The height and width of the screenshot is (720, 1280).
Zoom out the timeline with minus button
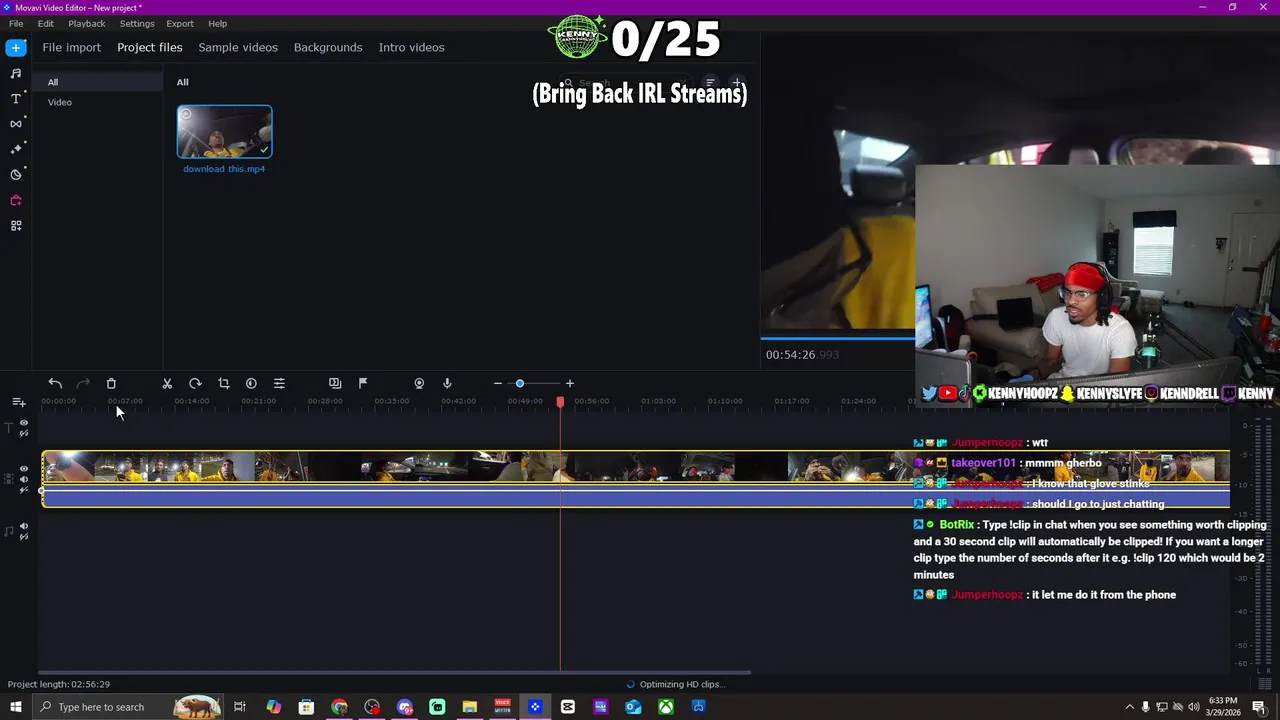pyautogui.click(x=497, y=383)
